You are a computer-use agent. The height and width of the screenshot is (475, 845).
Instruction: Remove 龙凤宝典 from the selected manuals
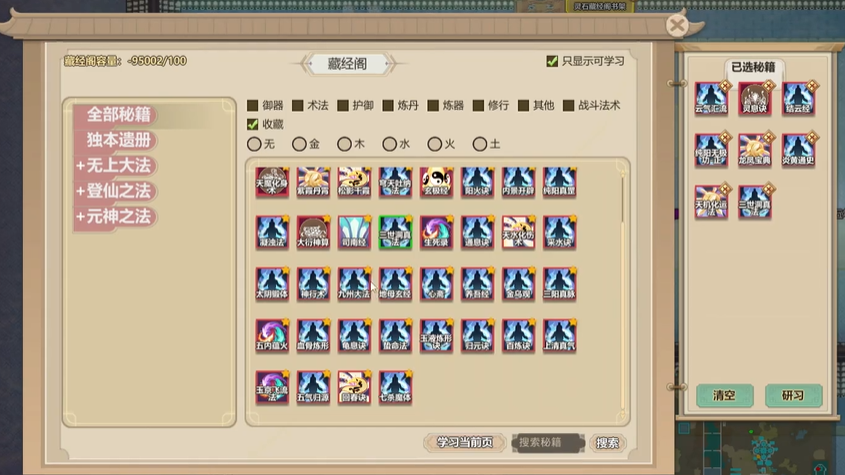(x=754, y=150)
